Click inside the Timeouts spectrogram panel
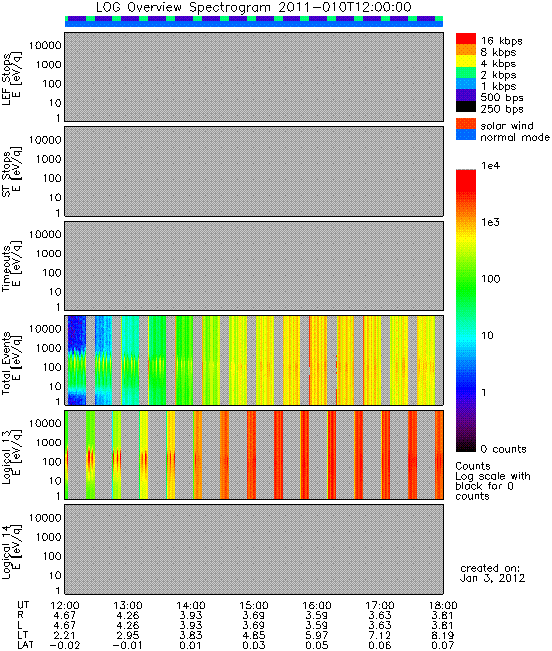This screenshot has width=552, height=651. pyautogui.click(x=254, y=266)
